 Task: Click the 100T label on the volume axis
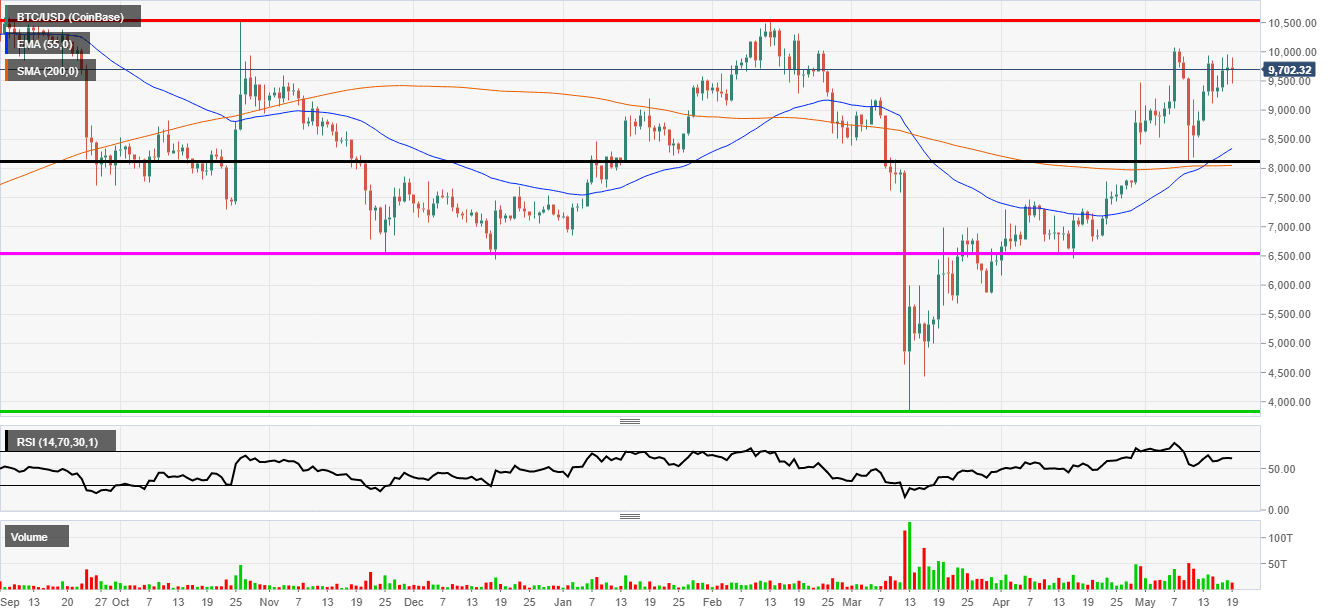1281,538
